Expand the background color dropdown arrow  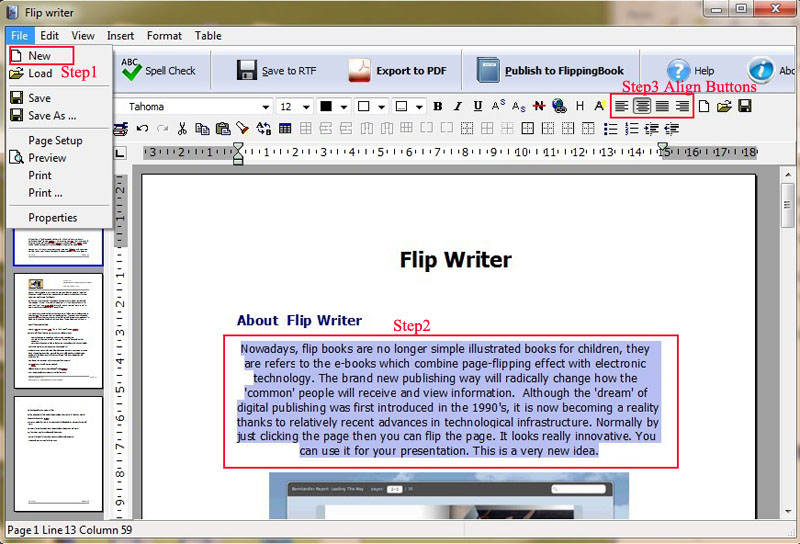point(382,107)
